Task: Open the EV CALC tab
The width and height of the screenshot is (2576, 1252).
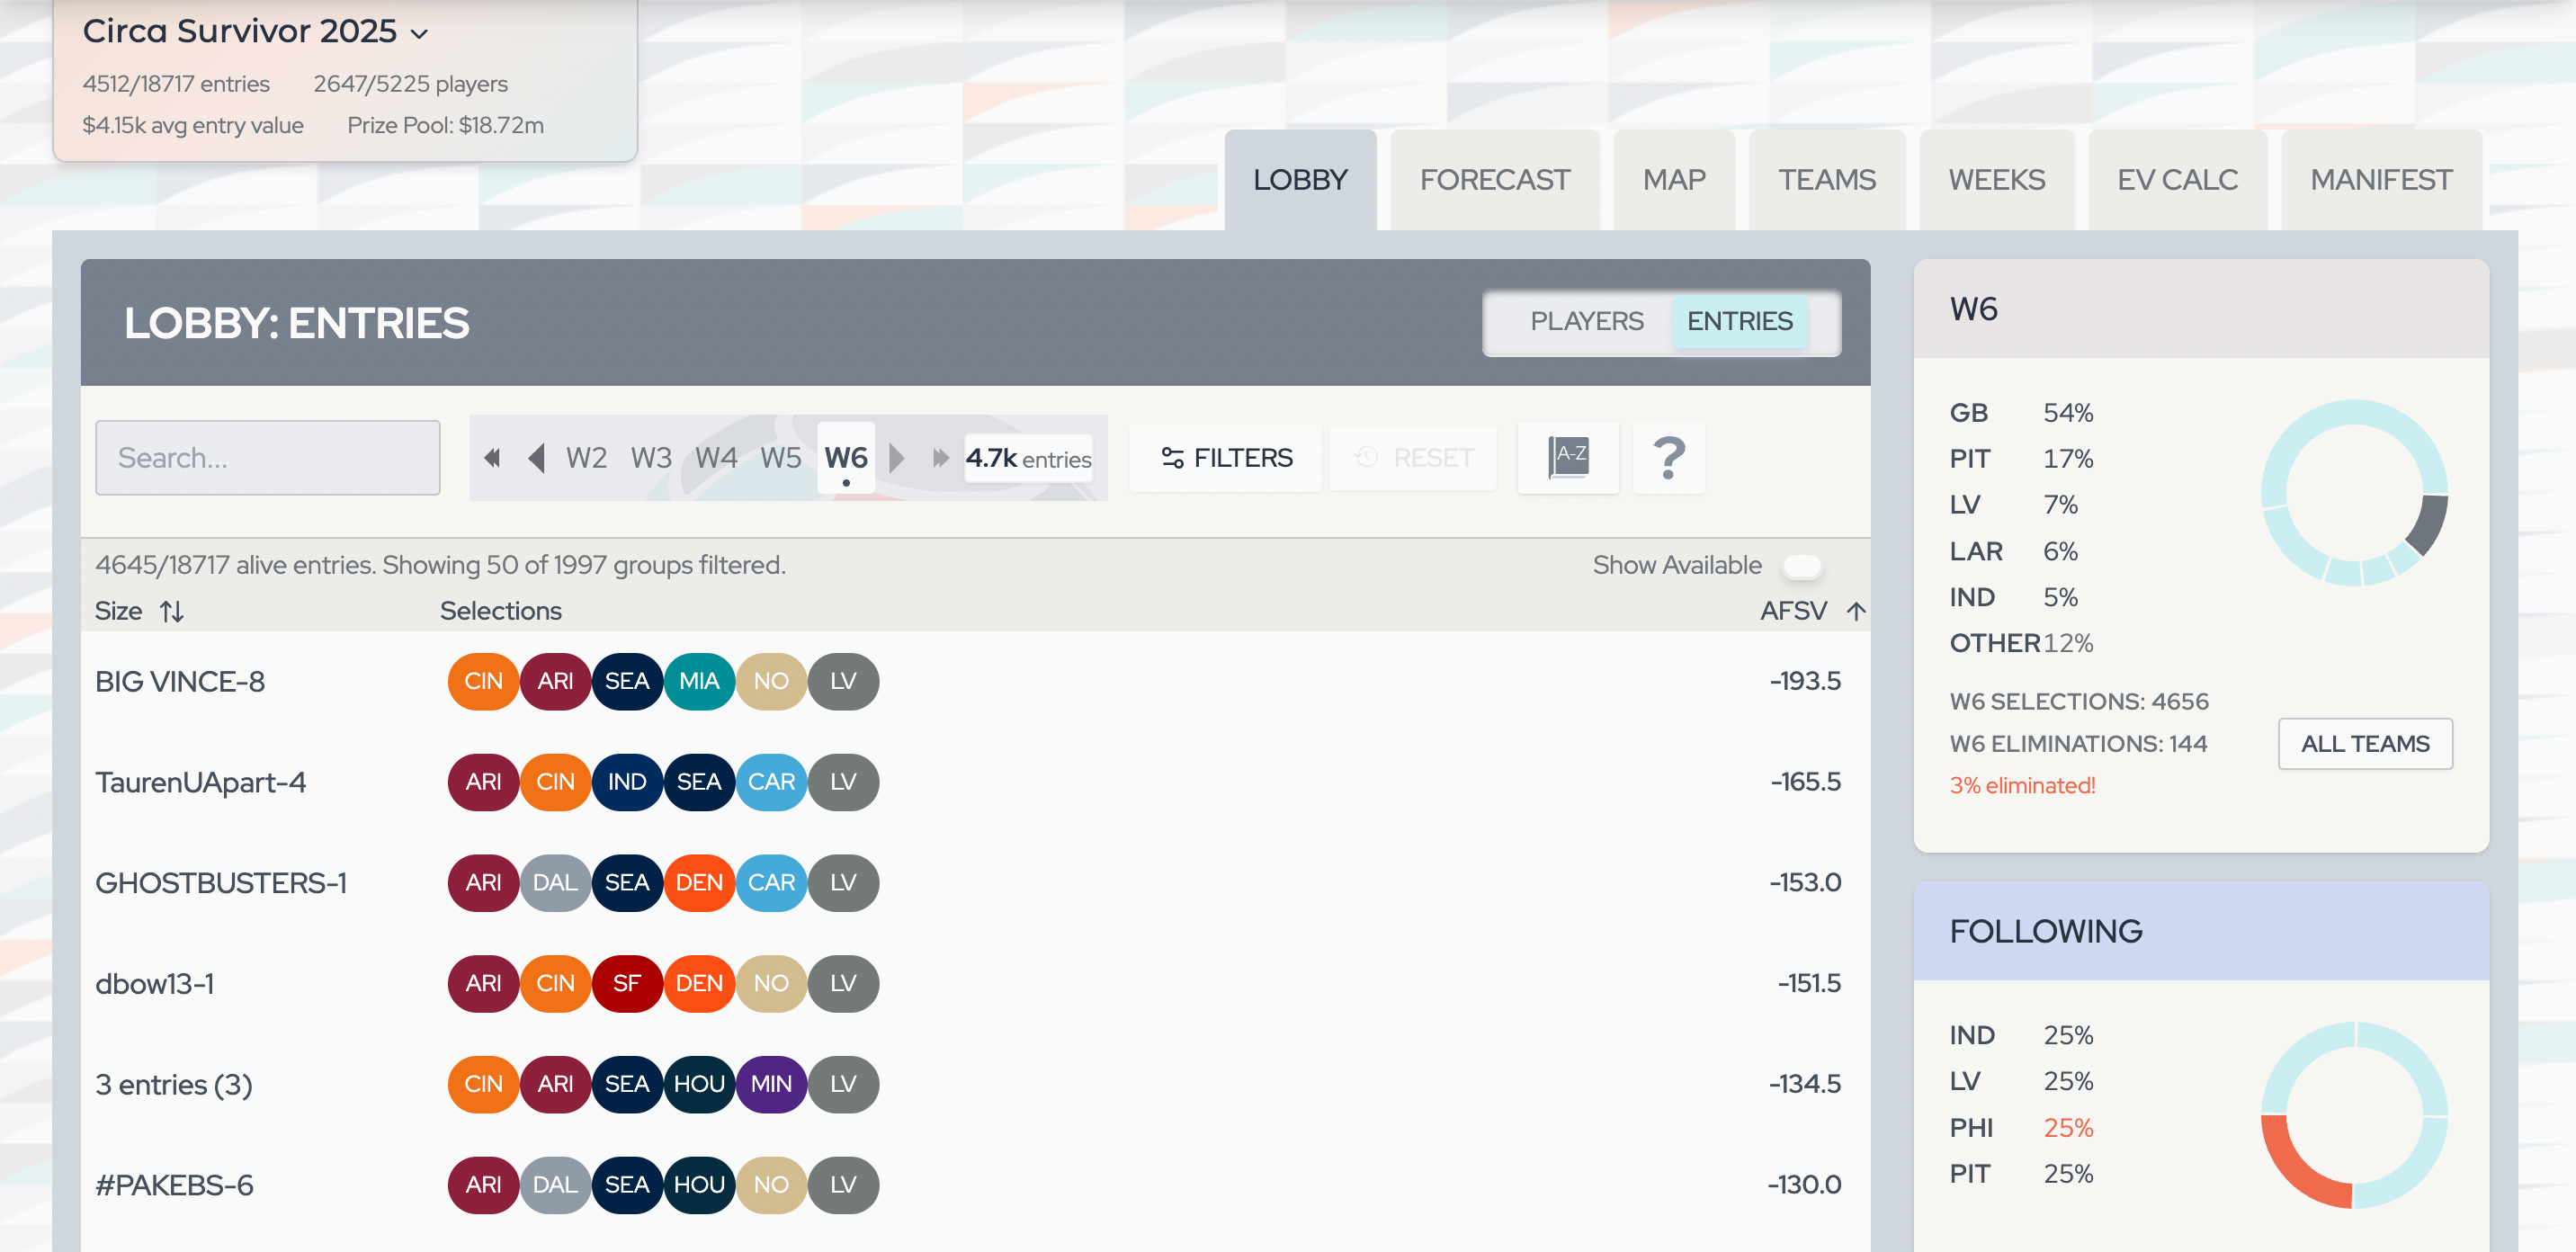Action: click(x=2177, y=180)
